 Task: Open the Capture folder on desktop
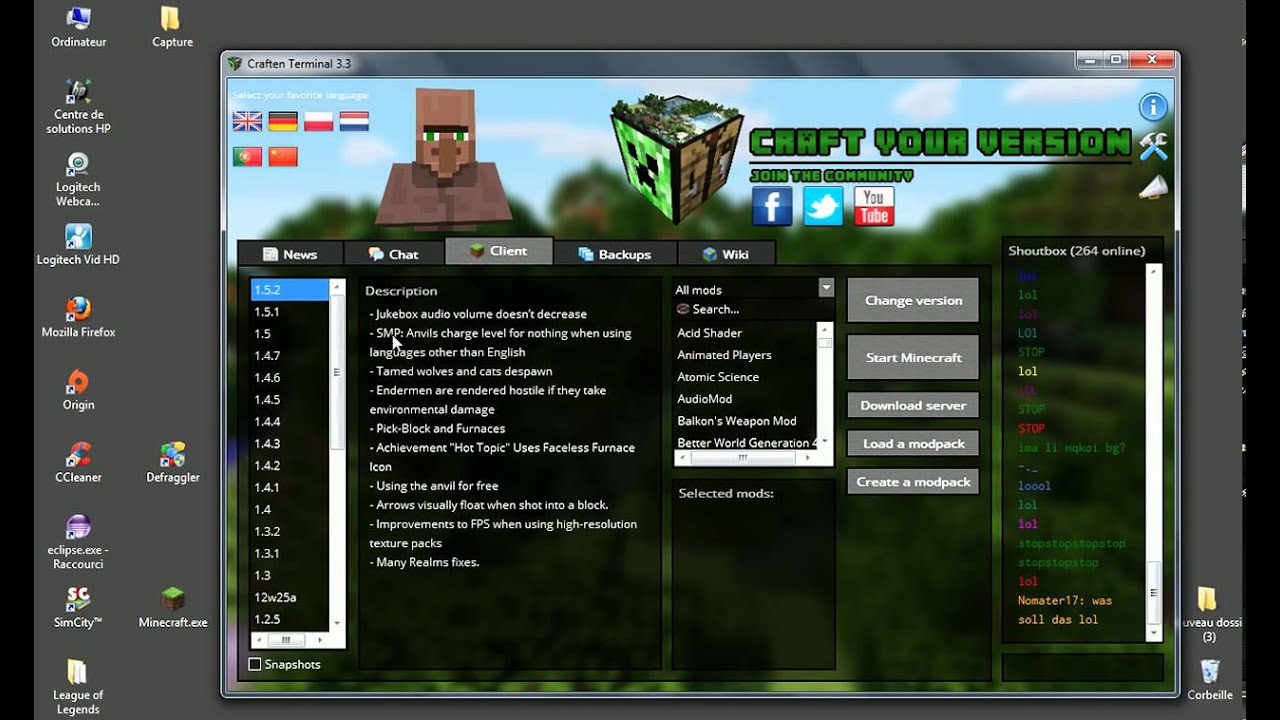pyautogui.click(x=172, y=27)
